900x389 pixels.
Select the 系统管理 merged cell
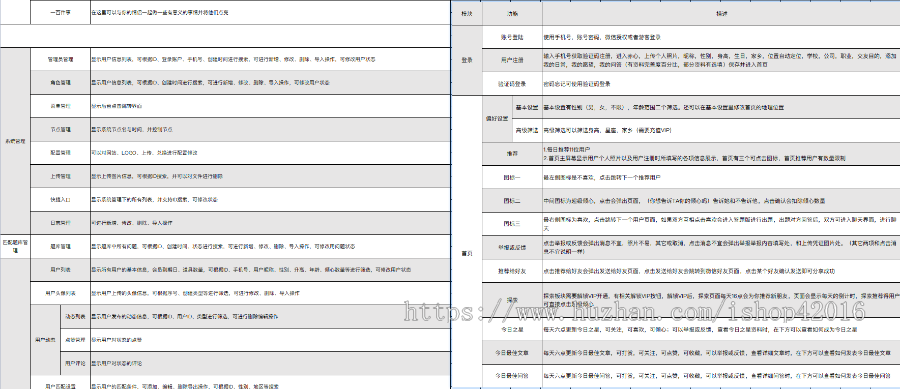point(15,141)
